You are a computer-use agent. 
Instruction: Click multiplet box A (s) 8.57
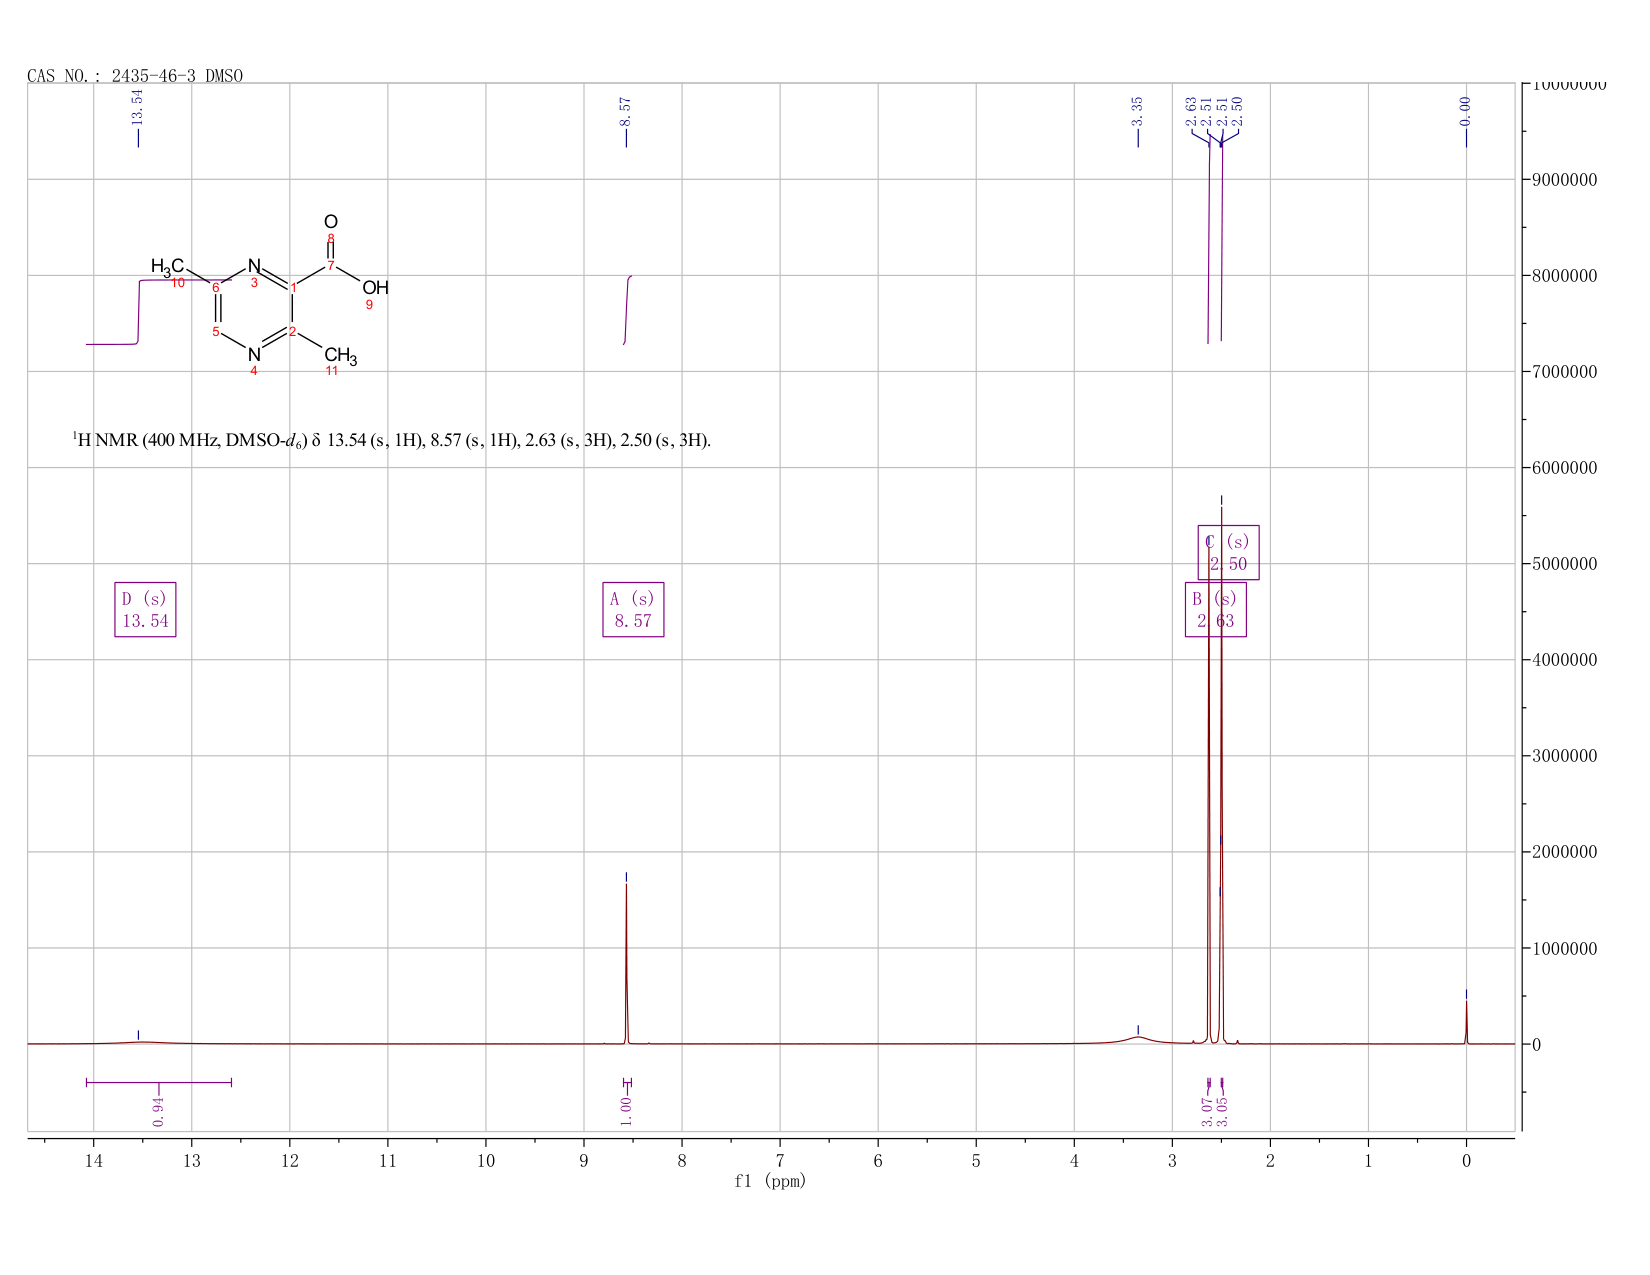[x=633, y=610]
